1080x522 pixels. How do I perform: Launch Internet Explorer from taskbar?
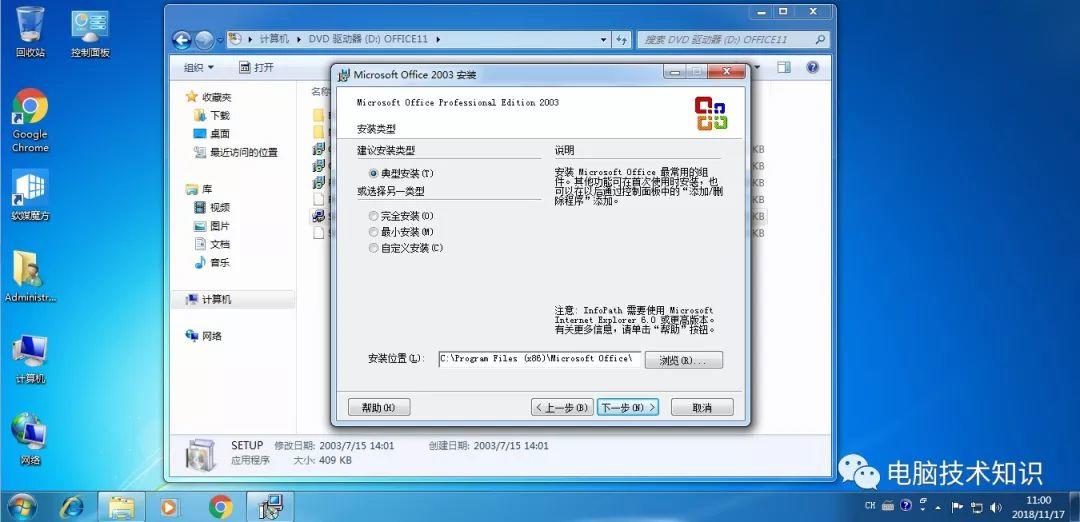72,508
